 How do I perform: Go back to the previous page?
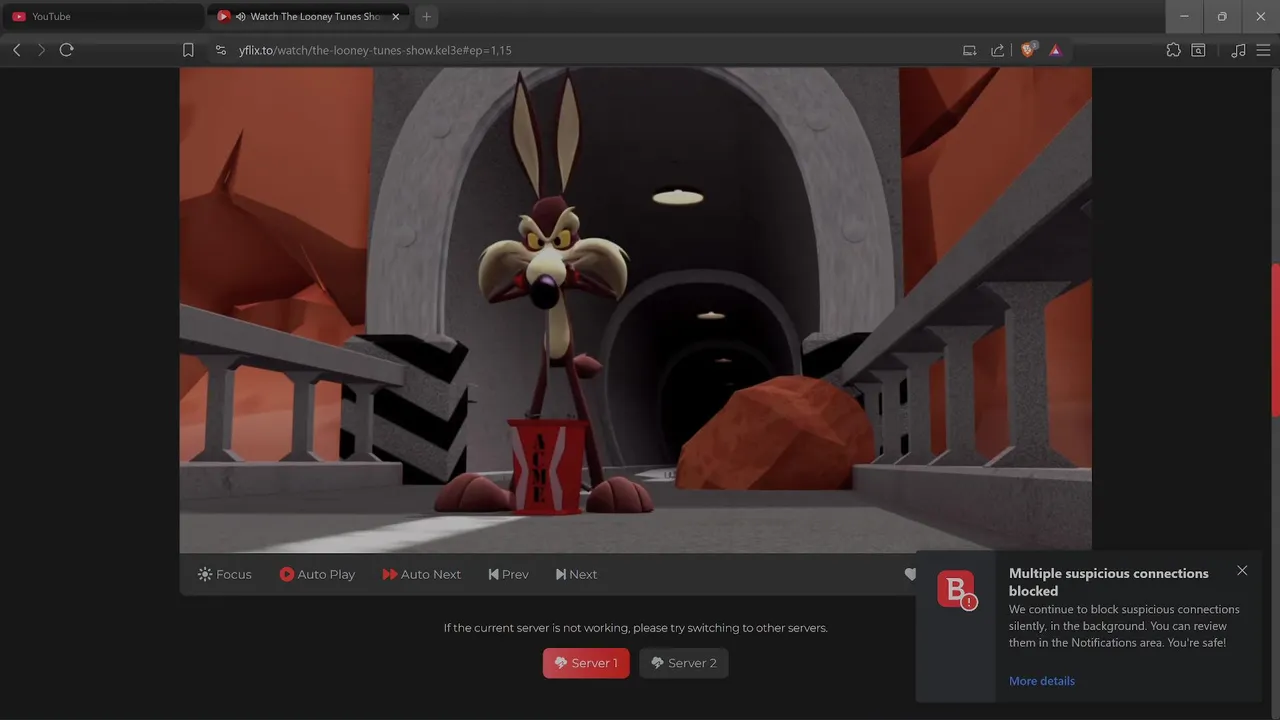pos(16,50)
